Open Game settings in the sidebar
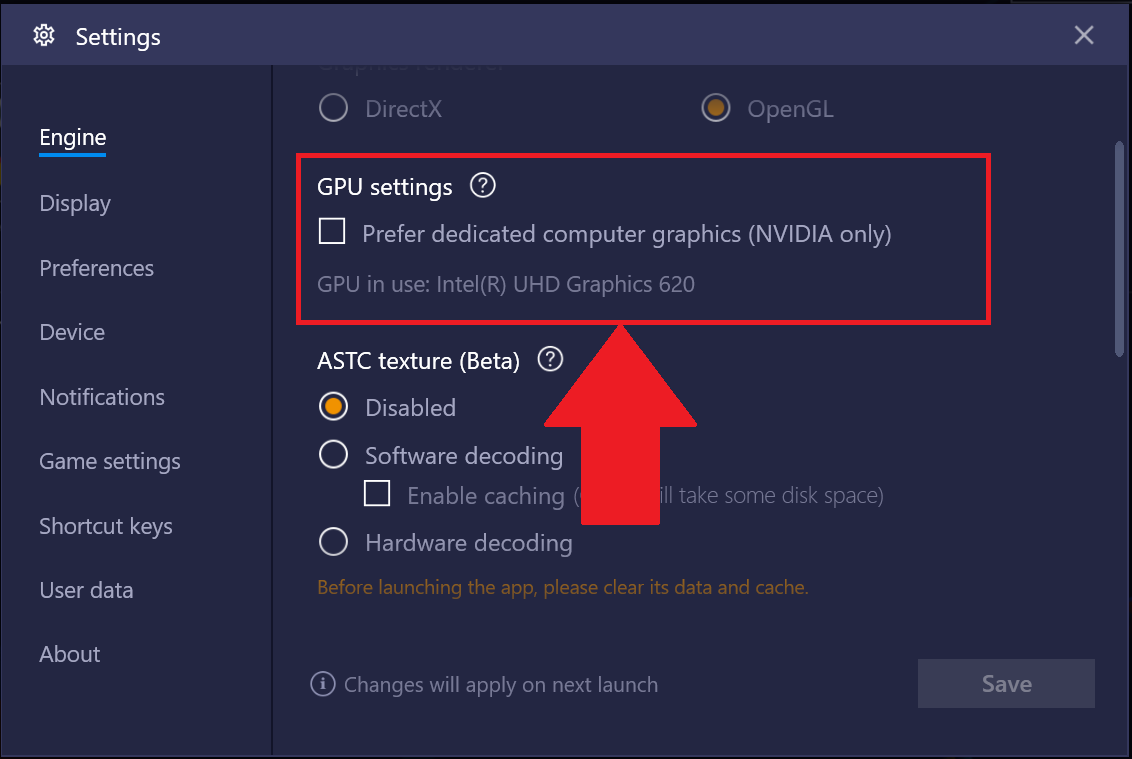Image resolution: width=1132 pixels, height=759 pixels. [110, 461]
